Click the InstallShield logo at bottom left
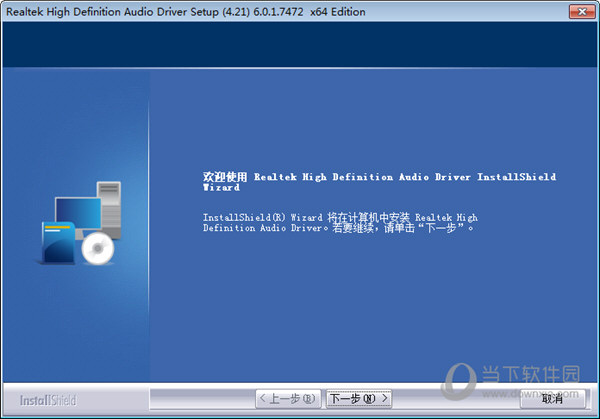This screenshot has height=419, width=600. tap(46, 400)
